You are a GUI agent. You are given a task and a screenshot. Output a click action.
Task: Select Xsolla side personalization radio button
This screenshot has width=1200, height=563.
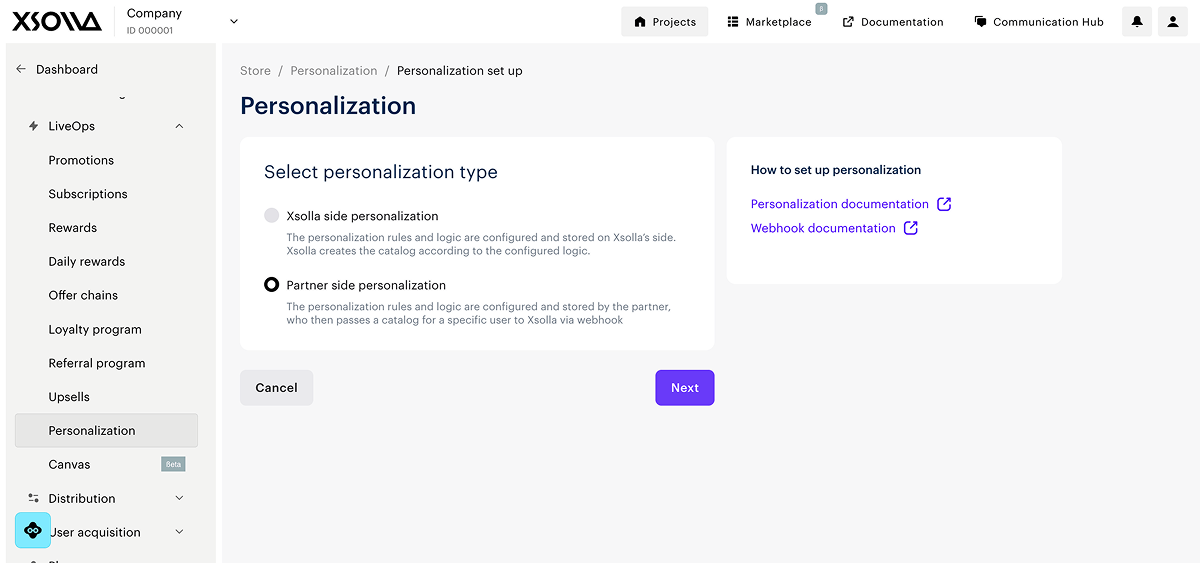point(271,215)
